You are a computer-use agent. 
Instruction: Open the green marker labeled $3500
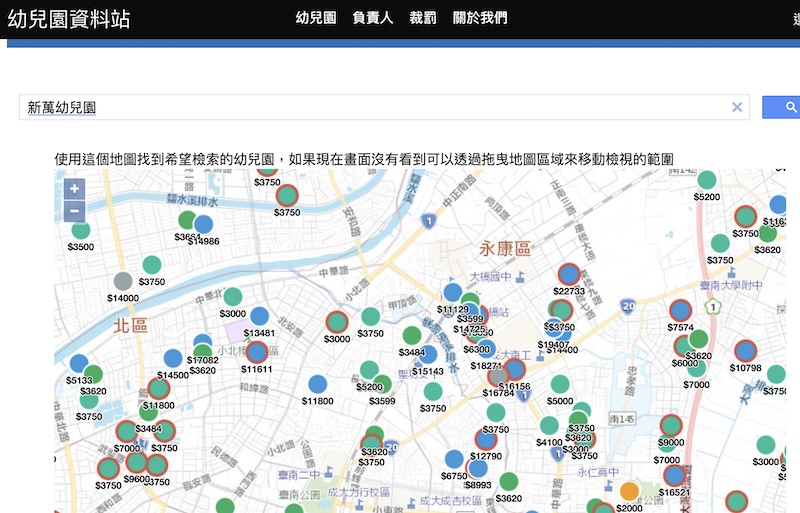coord(81,230)
